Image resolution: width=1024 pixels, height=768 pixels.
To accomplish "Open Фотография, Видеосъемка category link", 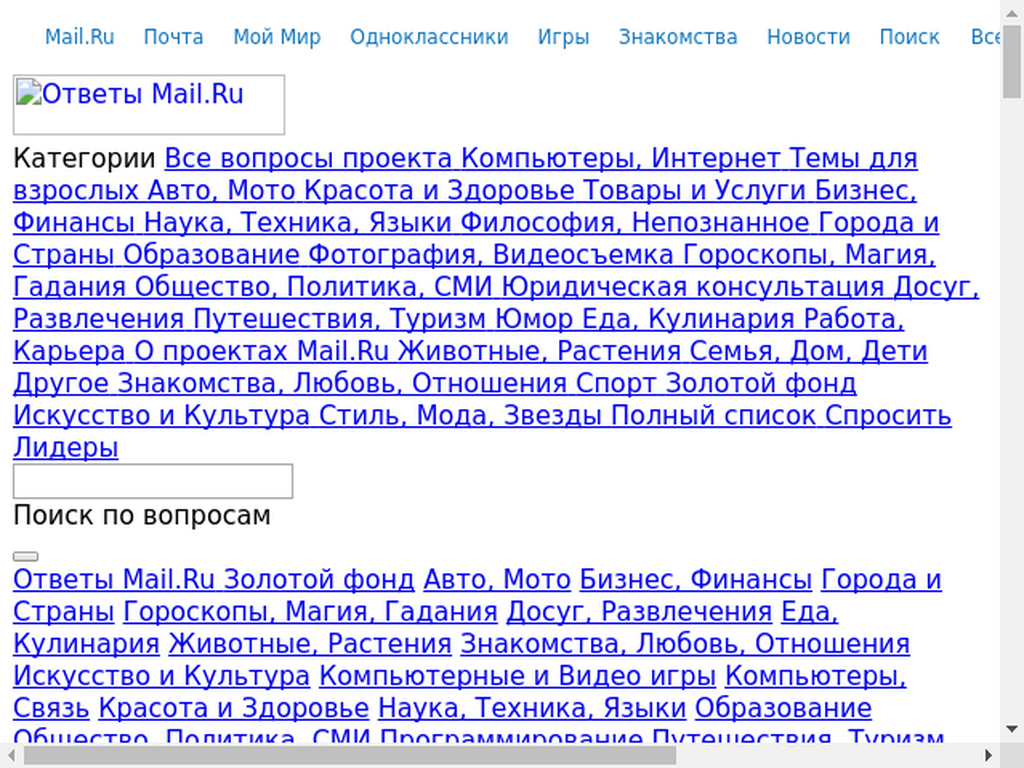I will click(x=490, y=255).
